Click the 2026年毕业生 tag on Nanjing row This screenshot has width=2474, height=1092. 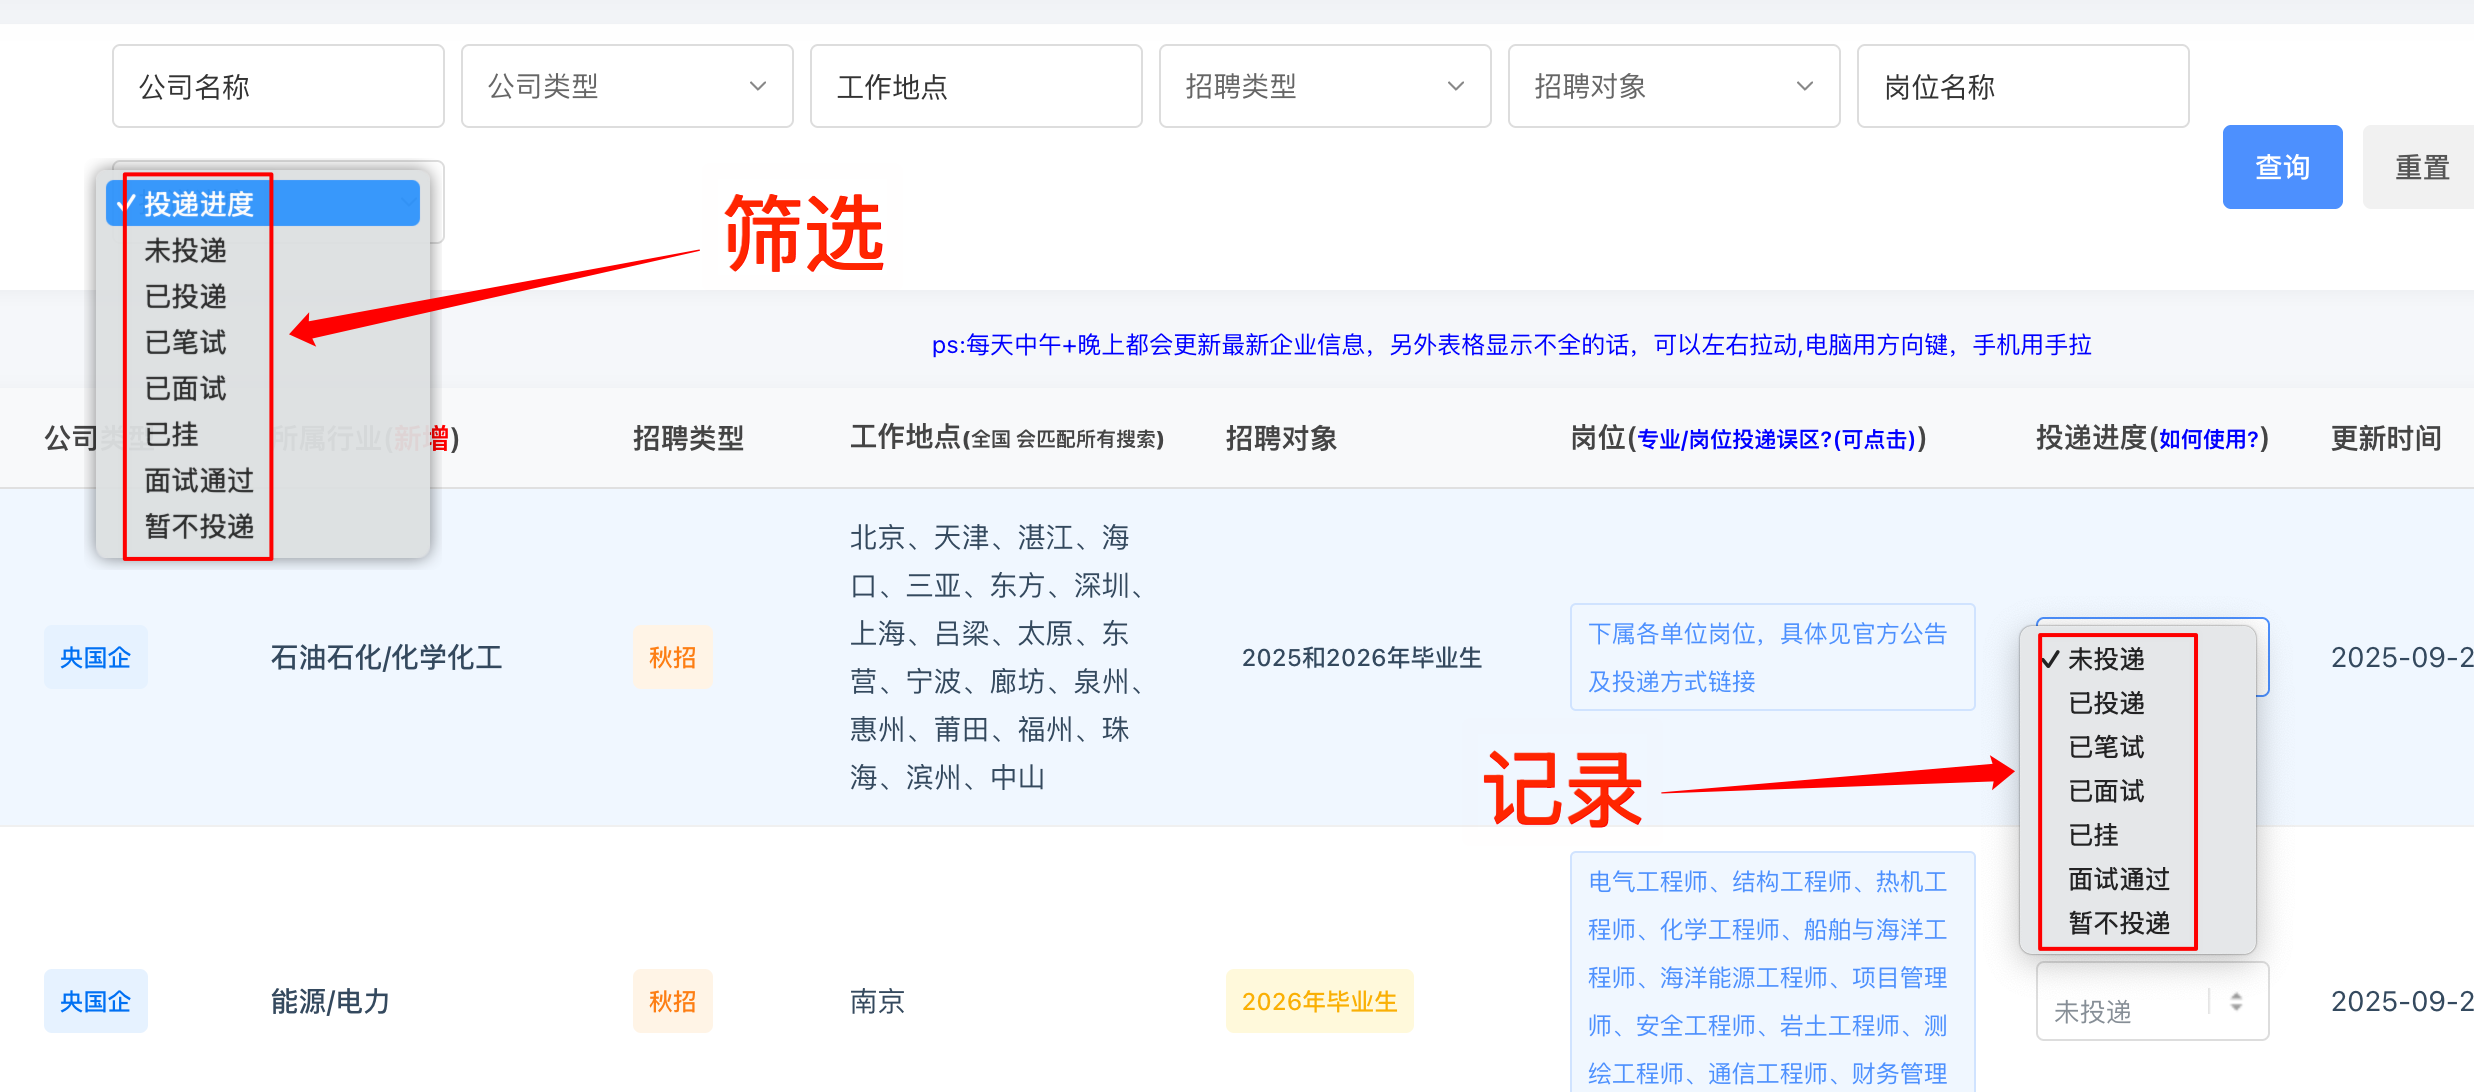coord(1318,1001)
